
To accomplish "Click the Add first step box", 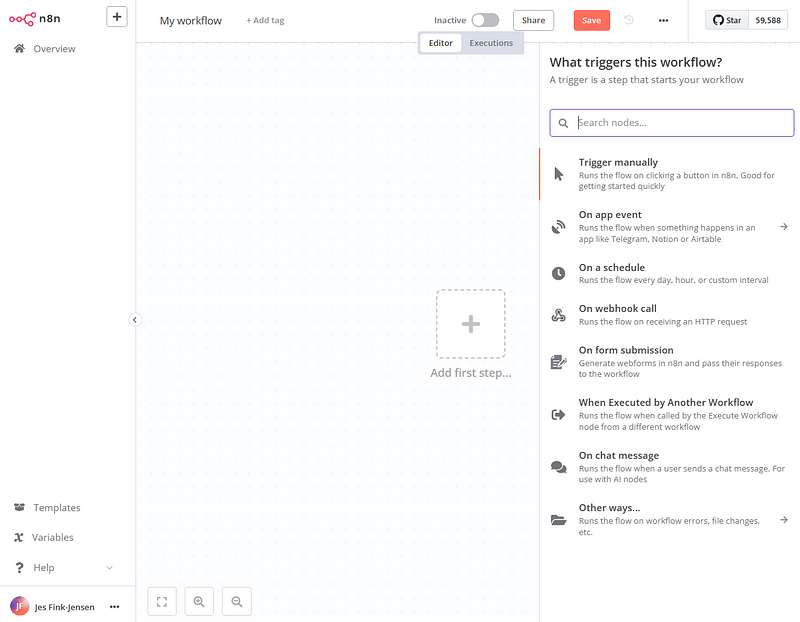I will 470,324.
